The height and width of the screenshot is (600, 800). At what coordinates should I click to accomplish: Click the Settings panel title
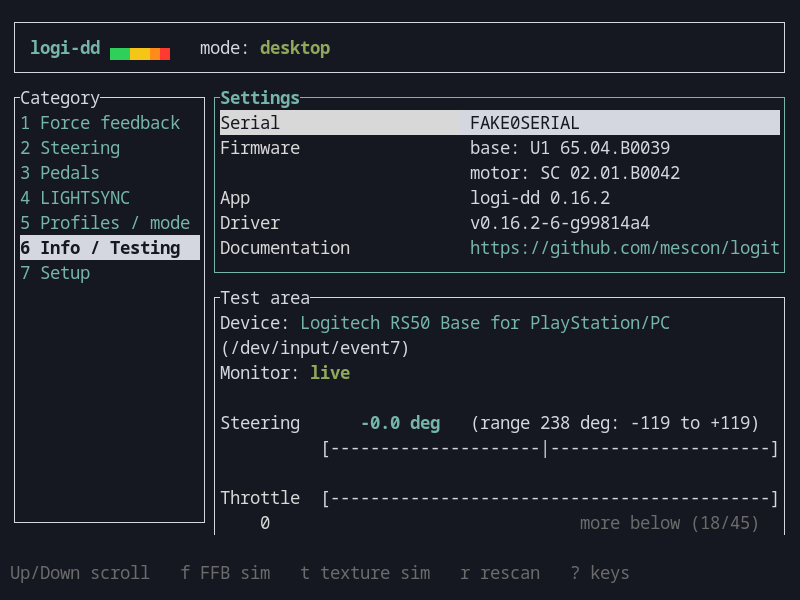click(260, 98)
